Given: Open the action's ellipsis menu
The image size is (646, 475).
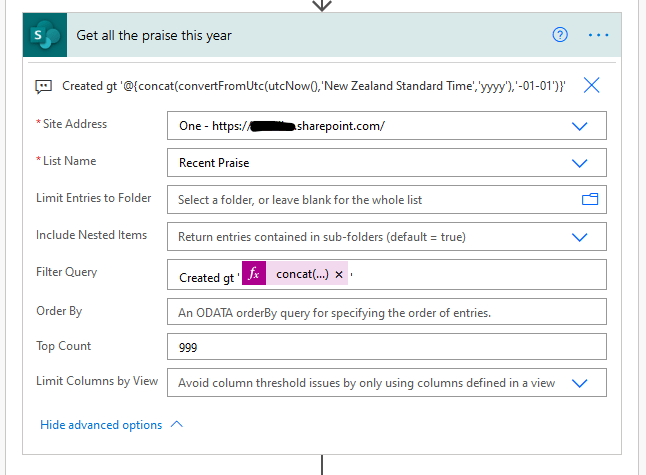Looking at the screenshot, I should pyautogui.click(x=599, y=35).
